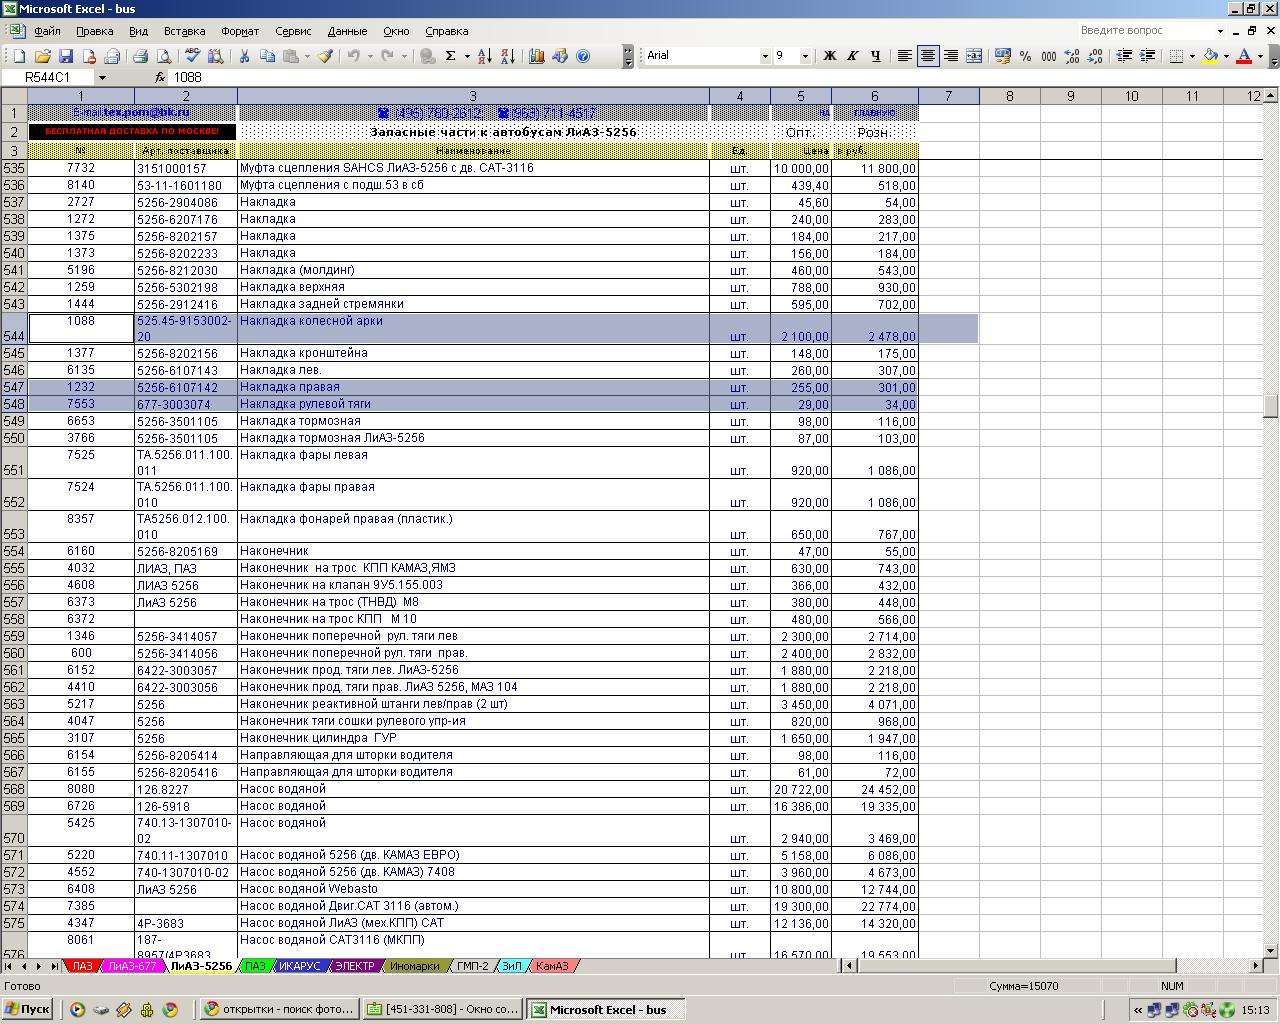This screenshot has width=1280, height=1024.
Task: Open the undo history dropdown arrow
Action: point(371,56)
